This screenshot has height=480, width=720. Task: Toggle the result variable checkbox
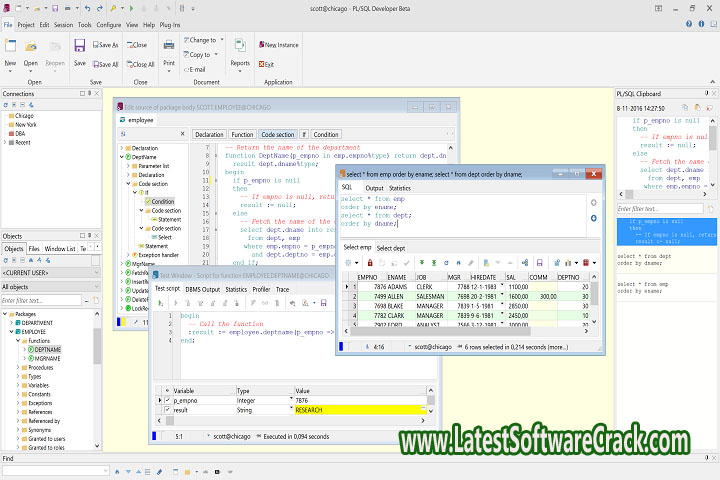click(168, 410)
